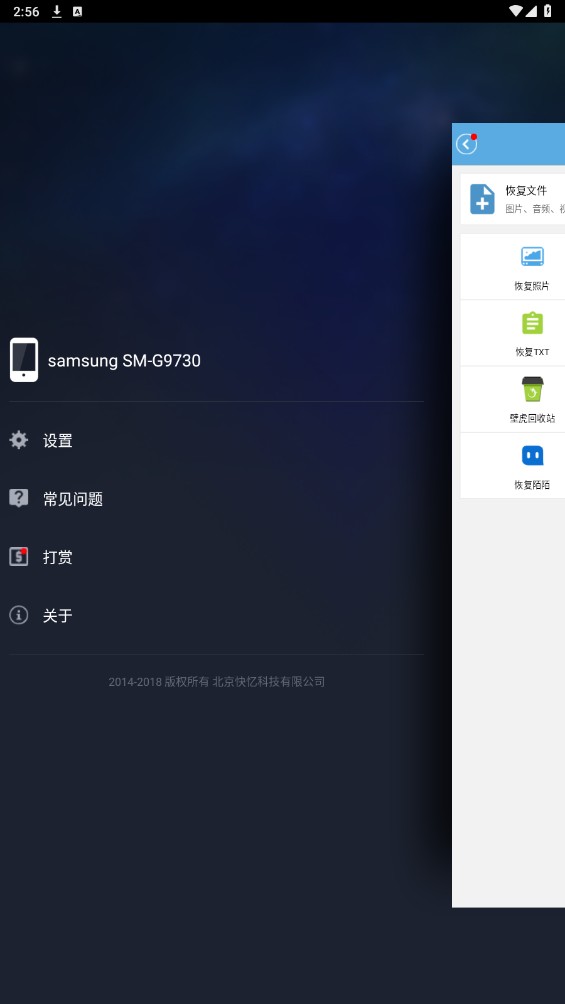Open the 关于 entry

click(x=57, y=616)
